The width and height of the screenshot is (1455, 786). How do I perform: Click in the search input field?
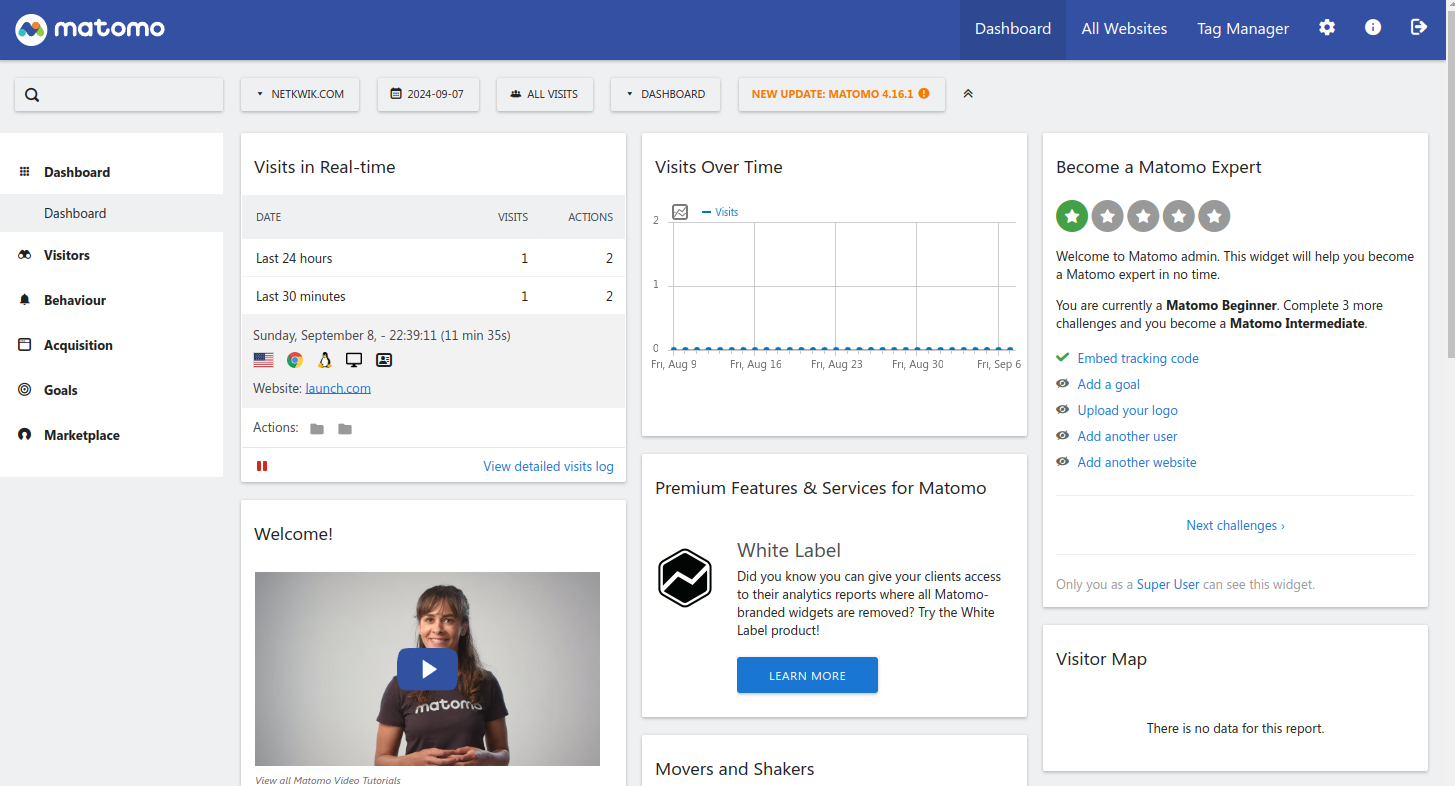click(x=119, y=95)
